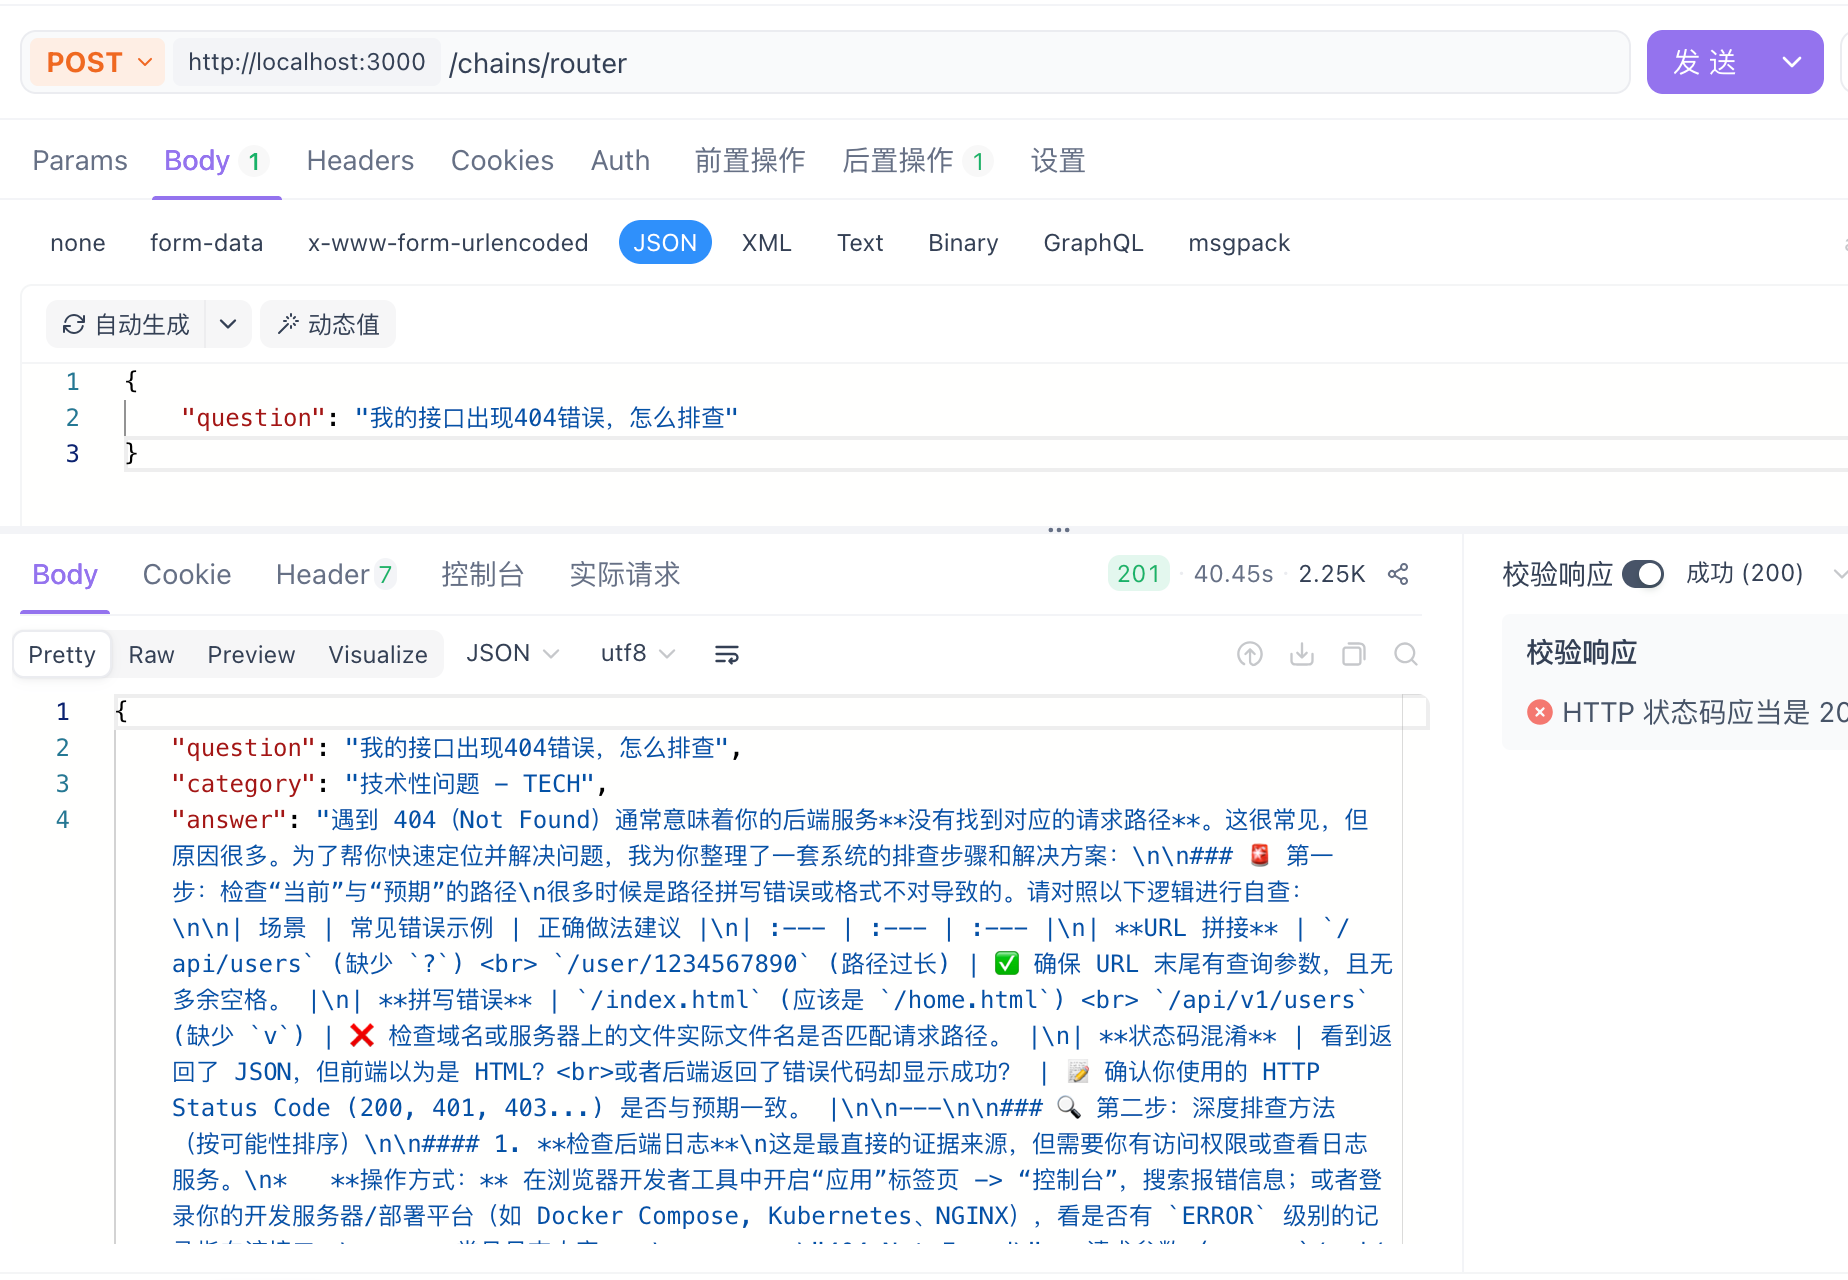Image resolution: width=1848 pixels, height=1280 pixels.
Task: Click the /chains/router URL field
Action: pyautogui.click(x=1035, y=63)
